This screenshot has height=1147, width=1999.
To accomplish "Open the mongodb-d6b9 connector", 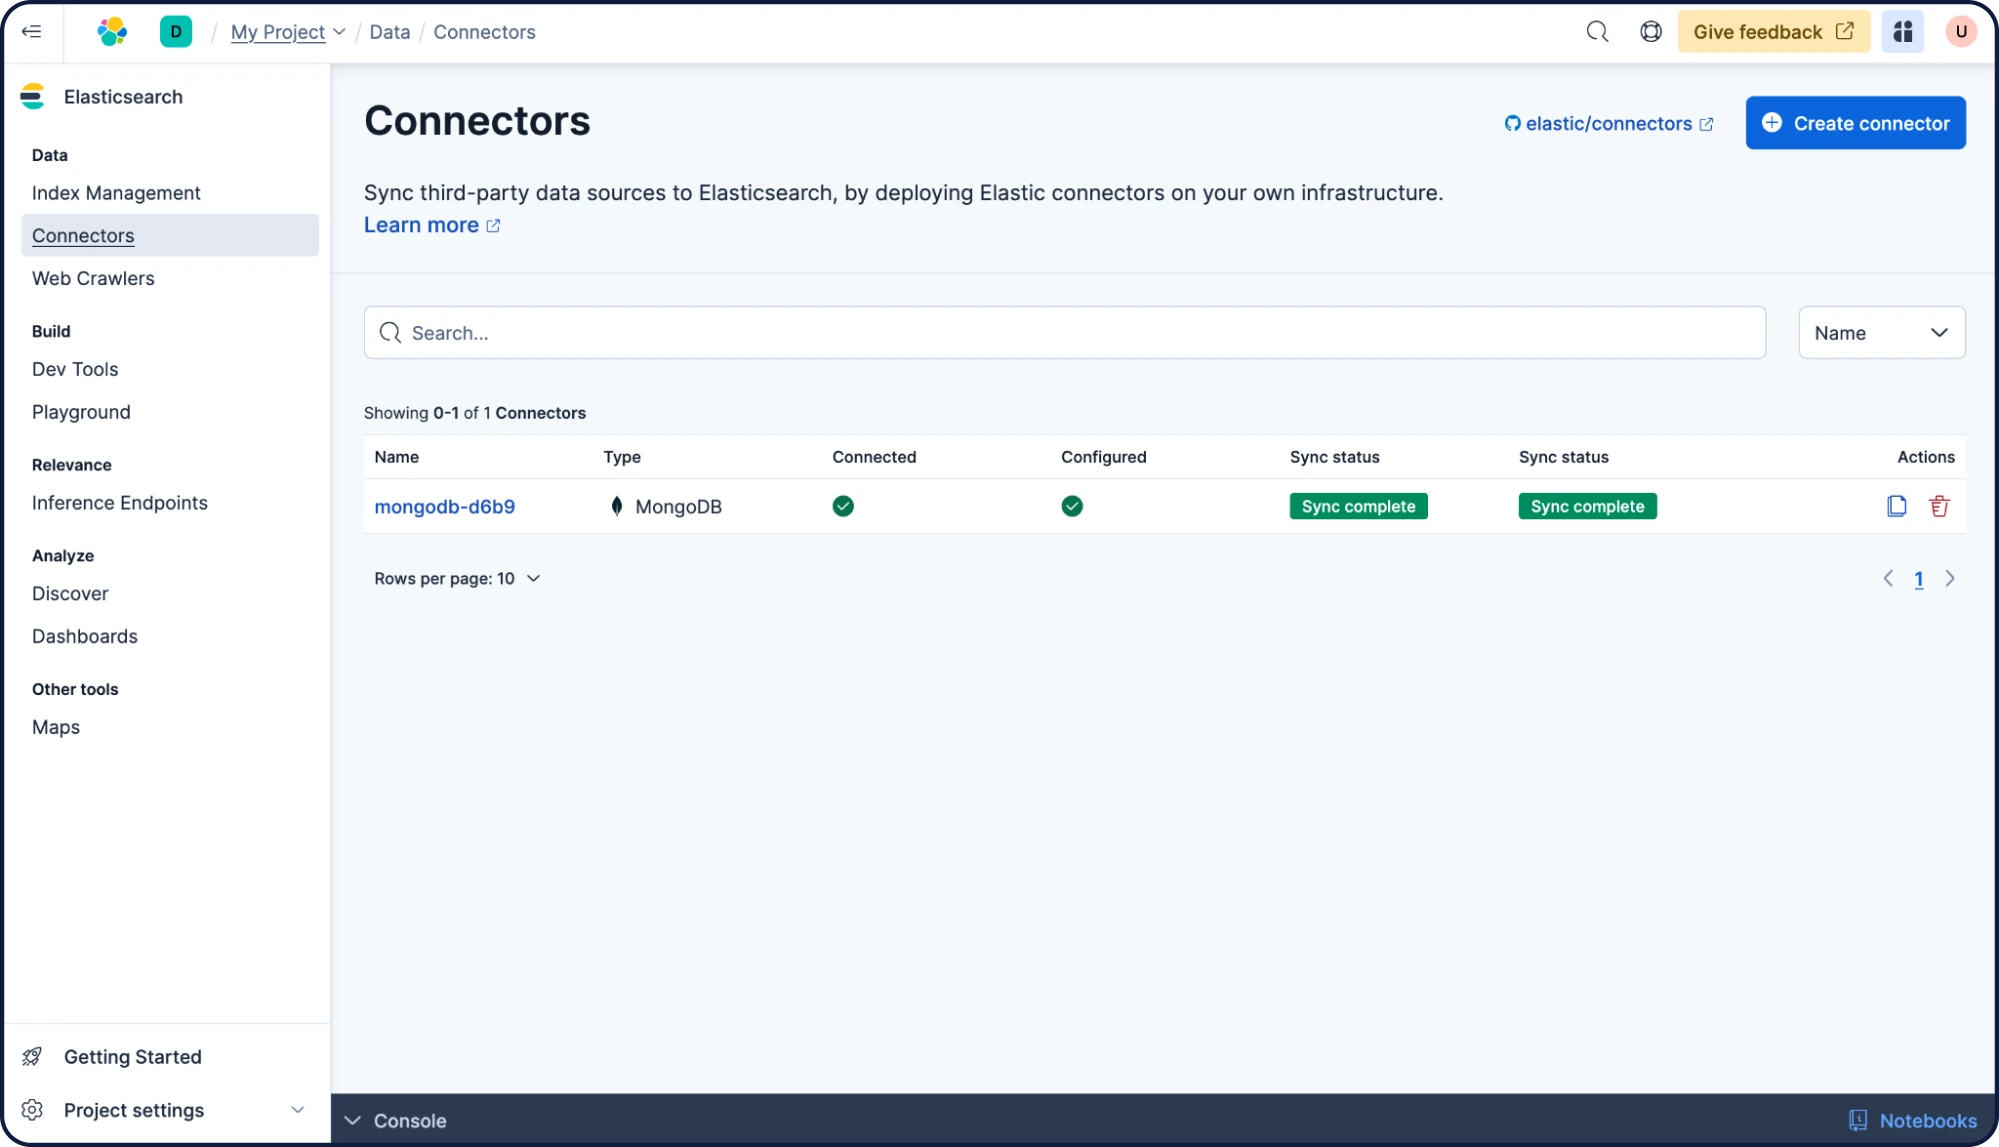I will click(x=444, y=507).
